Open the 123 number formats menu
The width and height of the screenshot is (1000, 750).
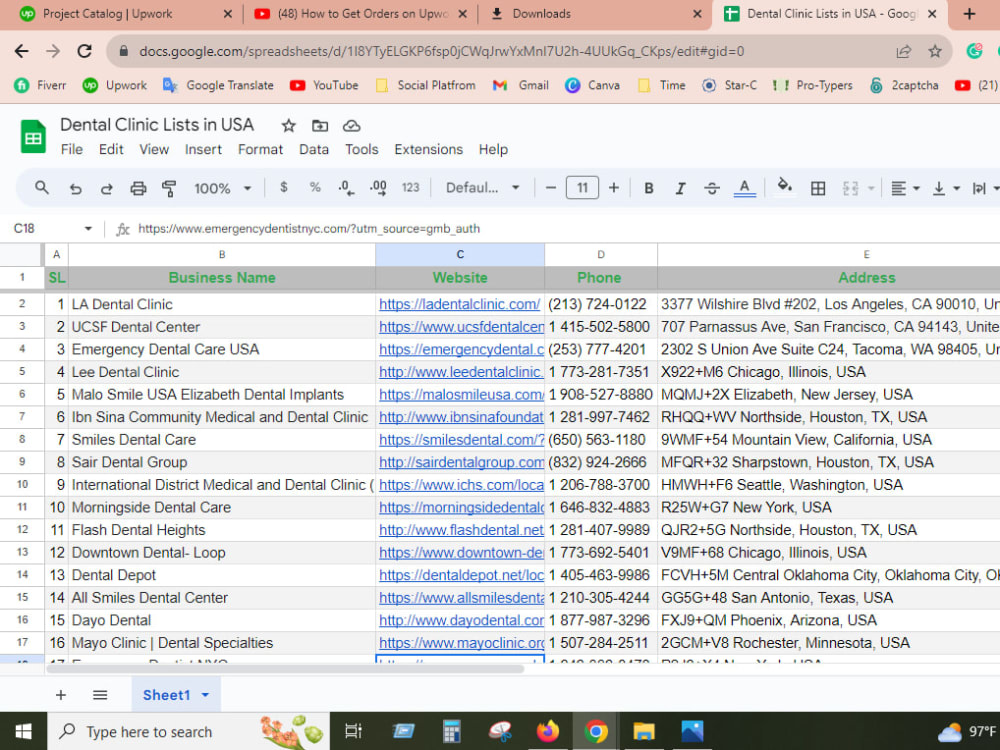tap(411, 188)
